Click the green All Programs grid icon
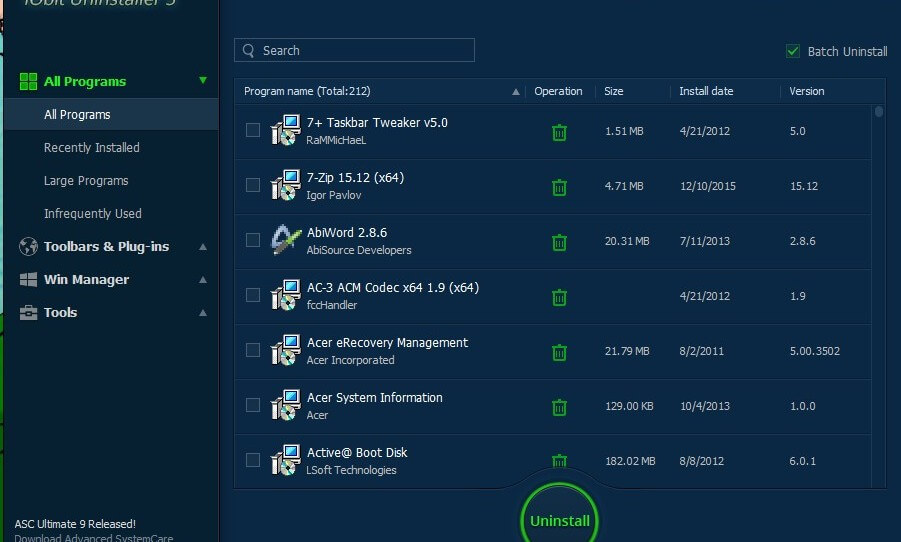The width and height of the screenshot is (901, 542). tap(28, 82)
